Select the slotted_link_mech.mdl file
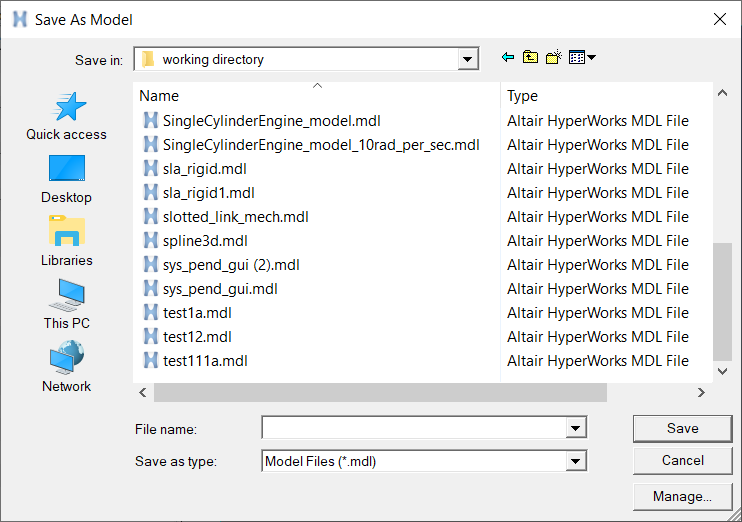The width and height of the screenshot is (742, 522). (x=235, y=217)
